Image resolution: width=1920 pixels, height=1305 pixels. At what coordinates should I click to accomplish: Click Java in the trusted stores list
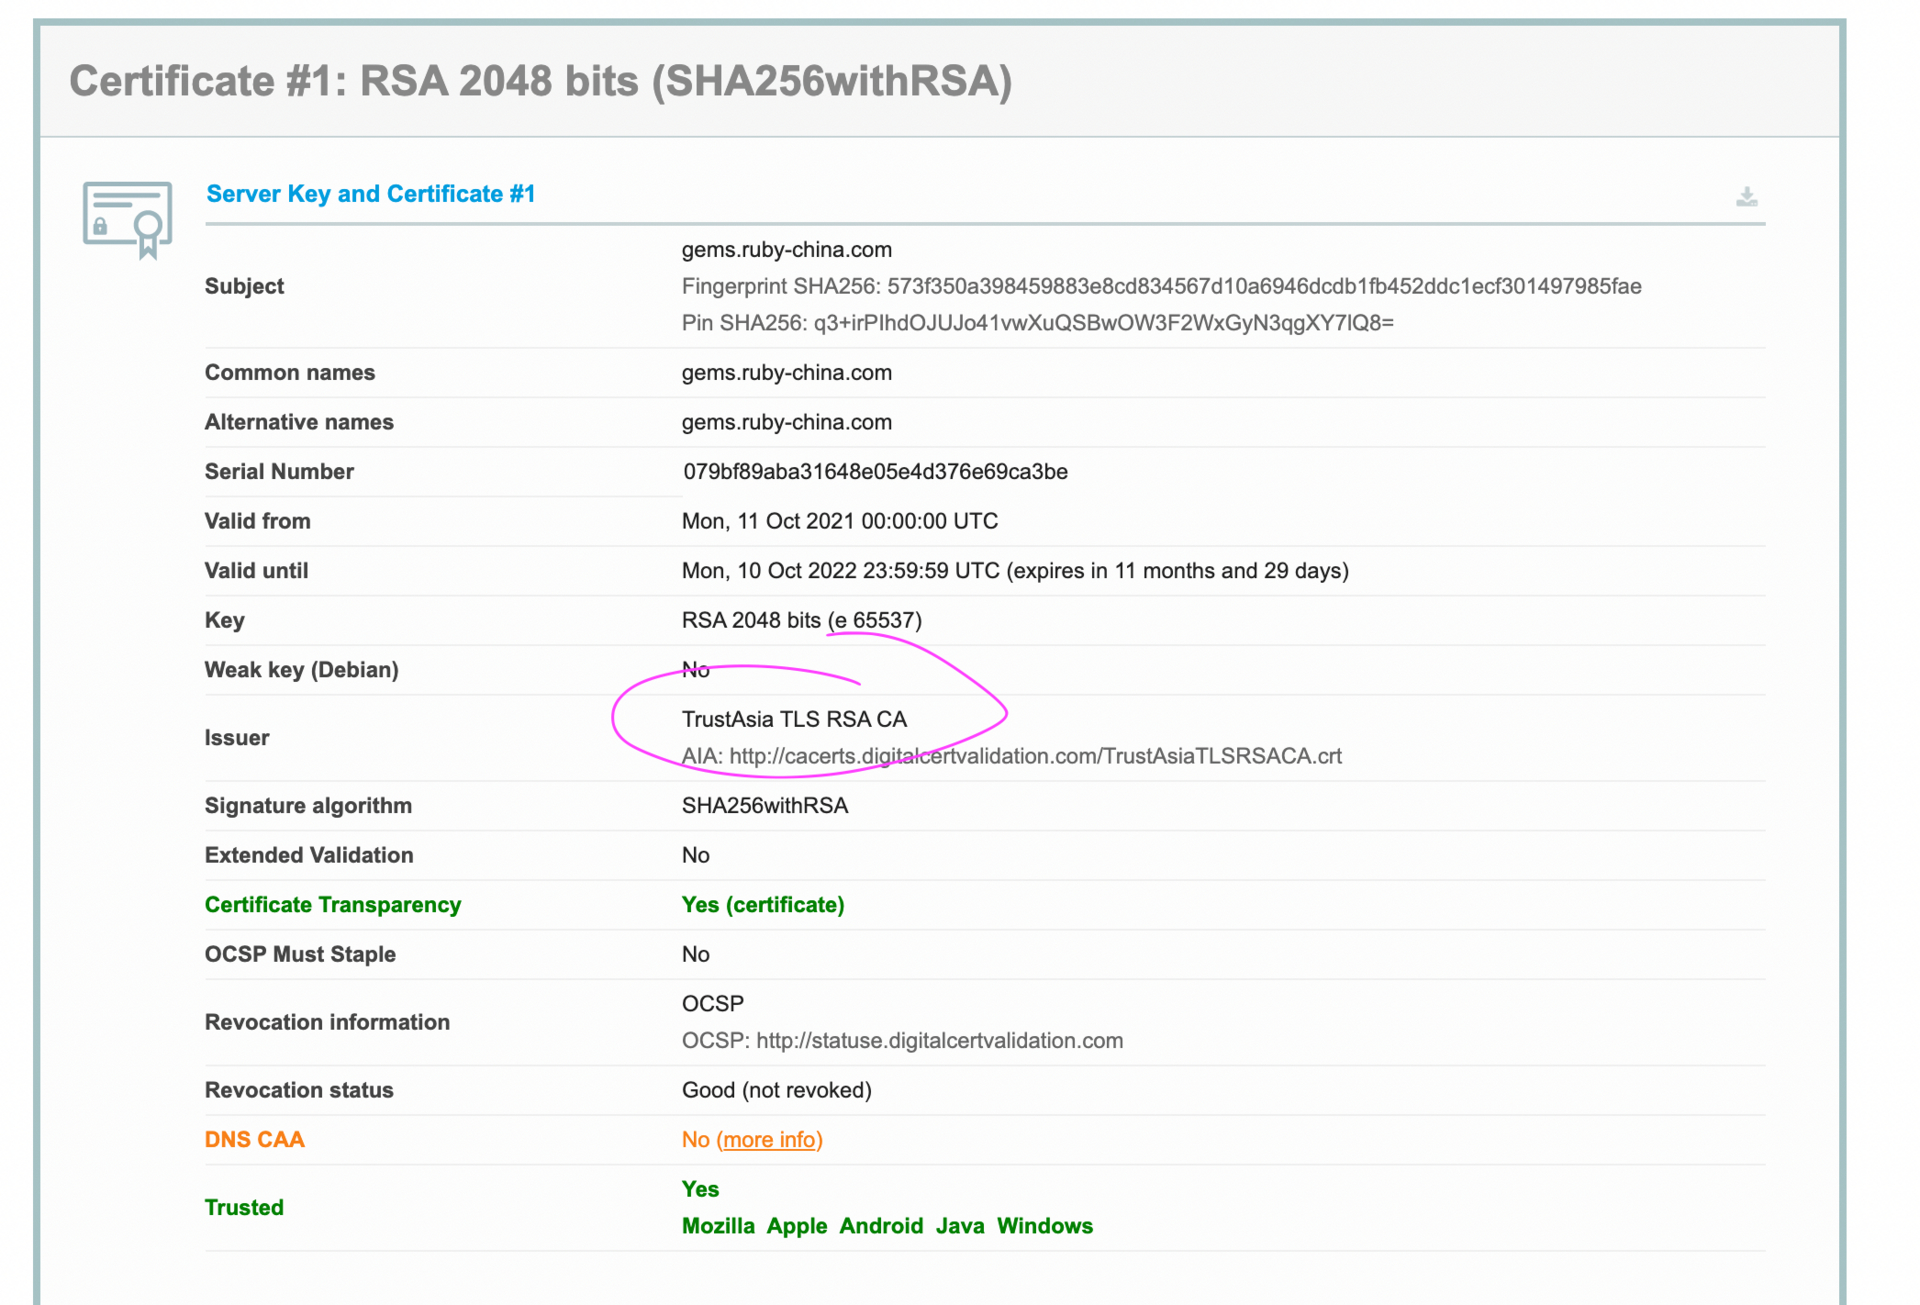click(x=959, y=1226)
